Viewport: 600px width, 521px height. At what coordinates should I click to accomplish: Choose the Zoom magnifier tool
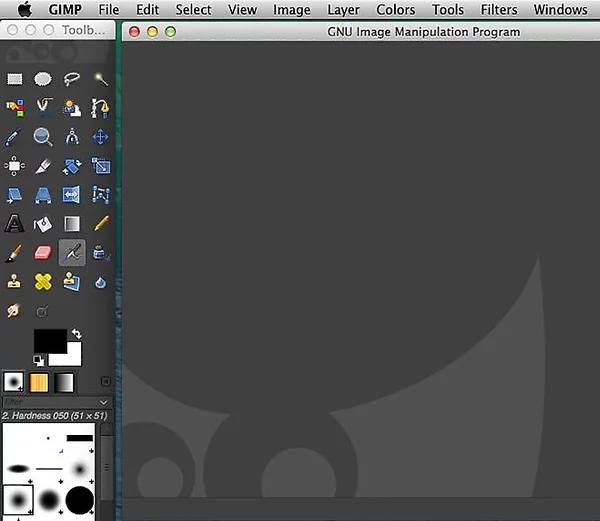tap(43, 137)
